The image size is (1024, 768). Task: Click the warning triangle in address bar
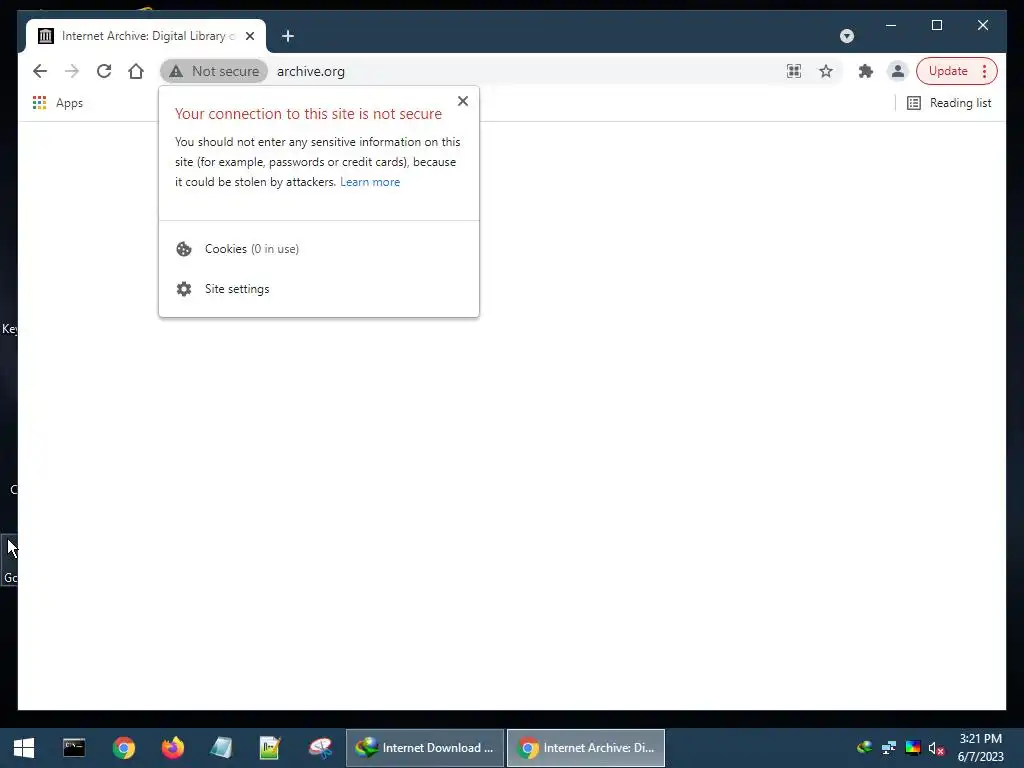tap(176, 71)
